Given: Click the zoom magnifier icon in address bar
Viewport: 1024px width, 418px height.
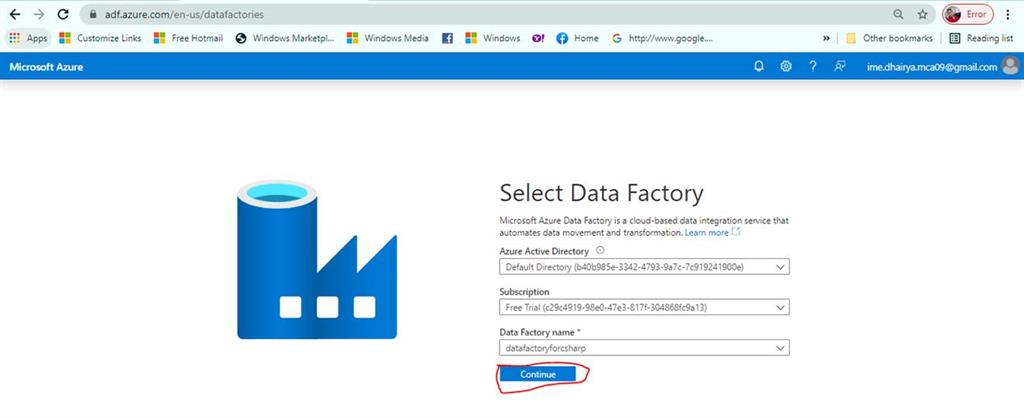Looking at the screenshot, I should pos(899,14).
